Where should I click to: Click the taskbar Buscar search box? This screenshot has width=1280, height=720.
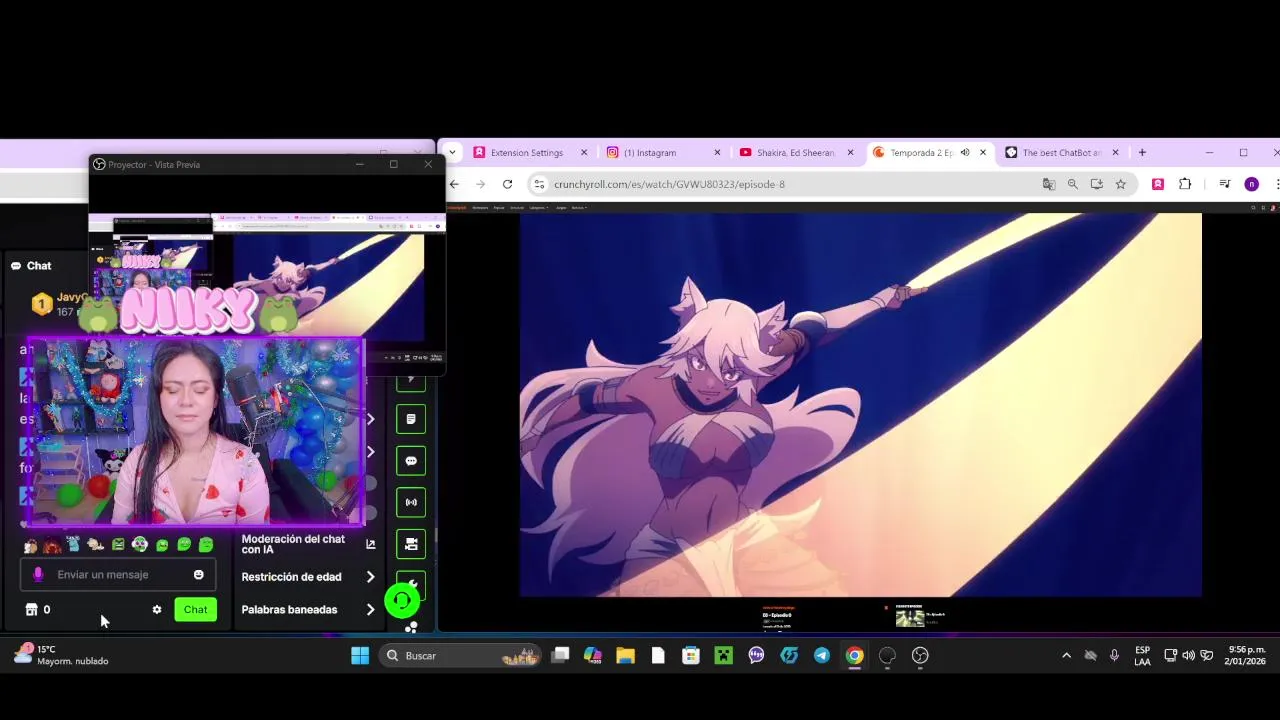[x=460, y=656]
